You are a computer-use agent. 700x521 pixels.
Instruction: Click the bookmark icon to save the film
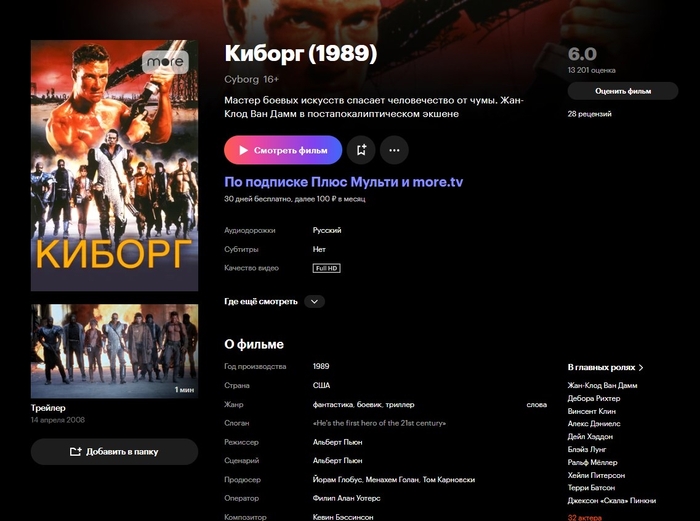(x=361, y=150)
